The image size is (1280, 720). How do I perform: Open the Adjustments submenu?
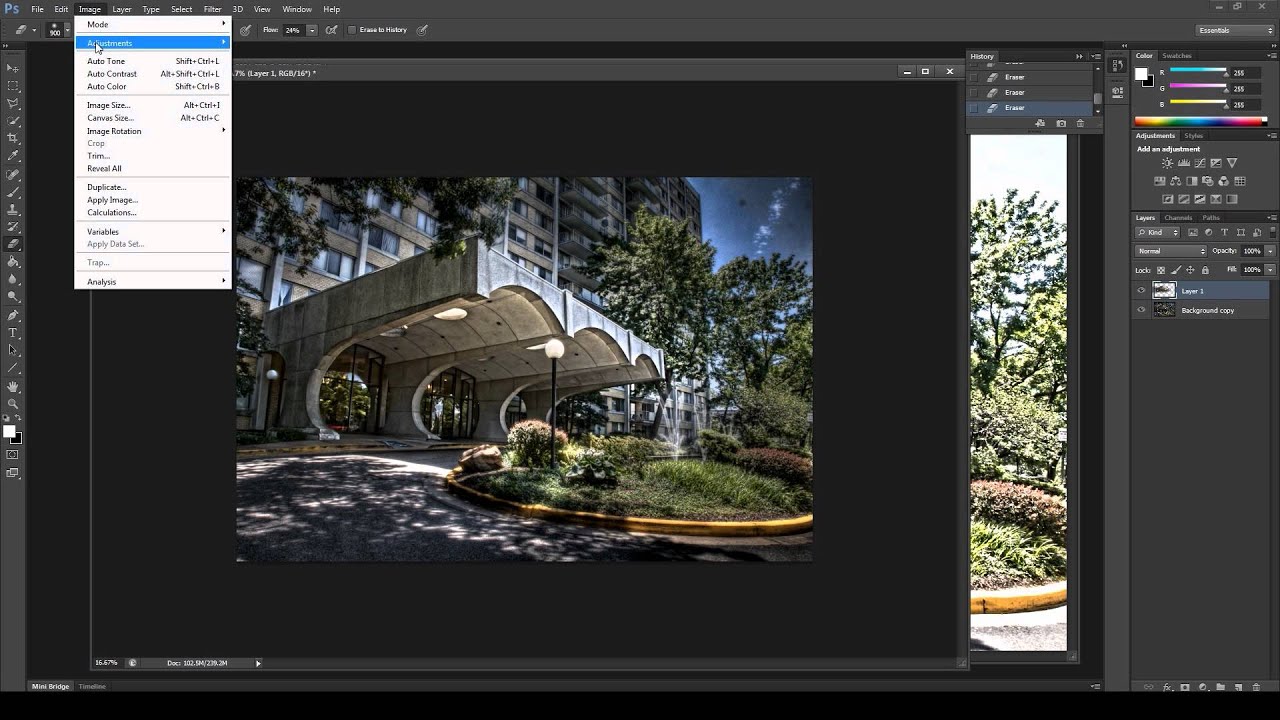point(153,43)
